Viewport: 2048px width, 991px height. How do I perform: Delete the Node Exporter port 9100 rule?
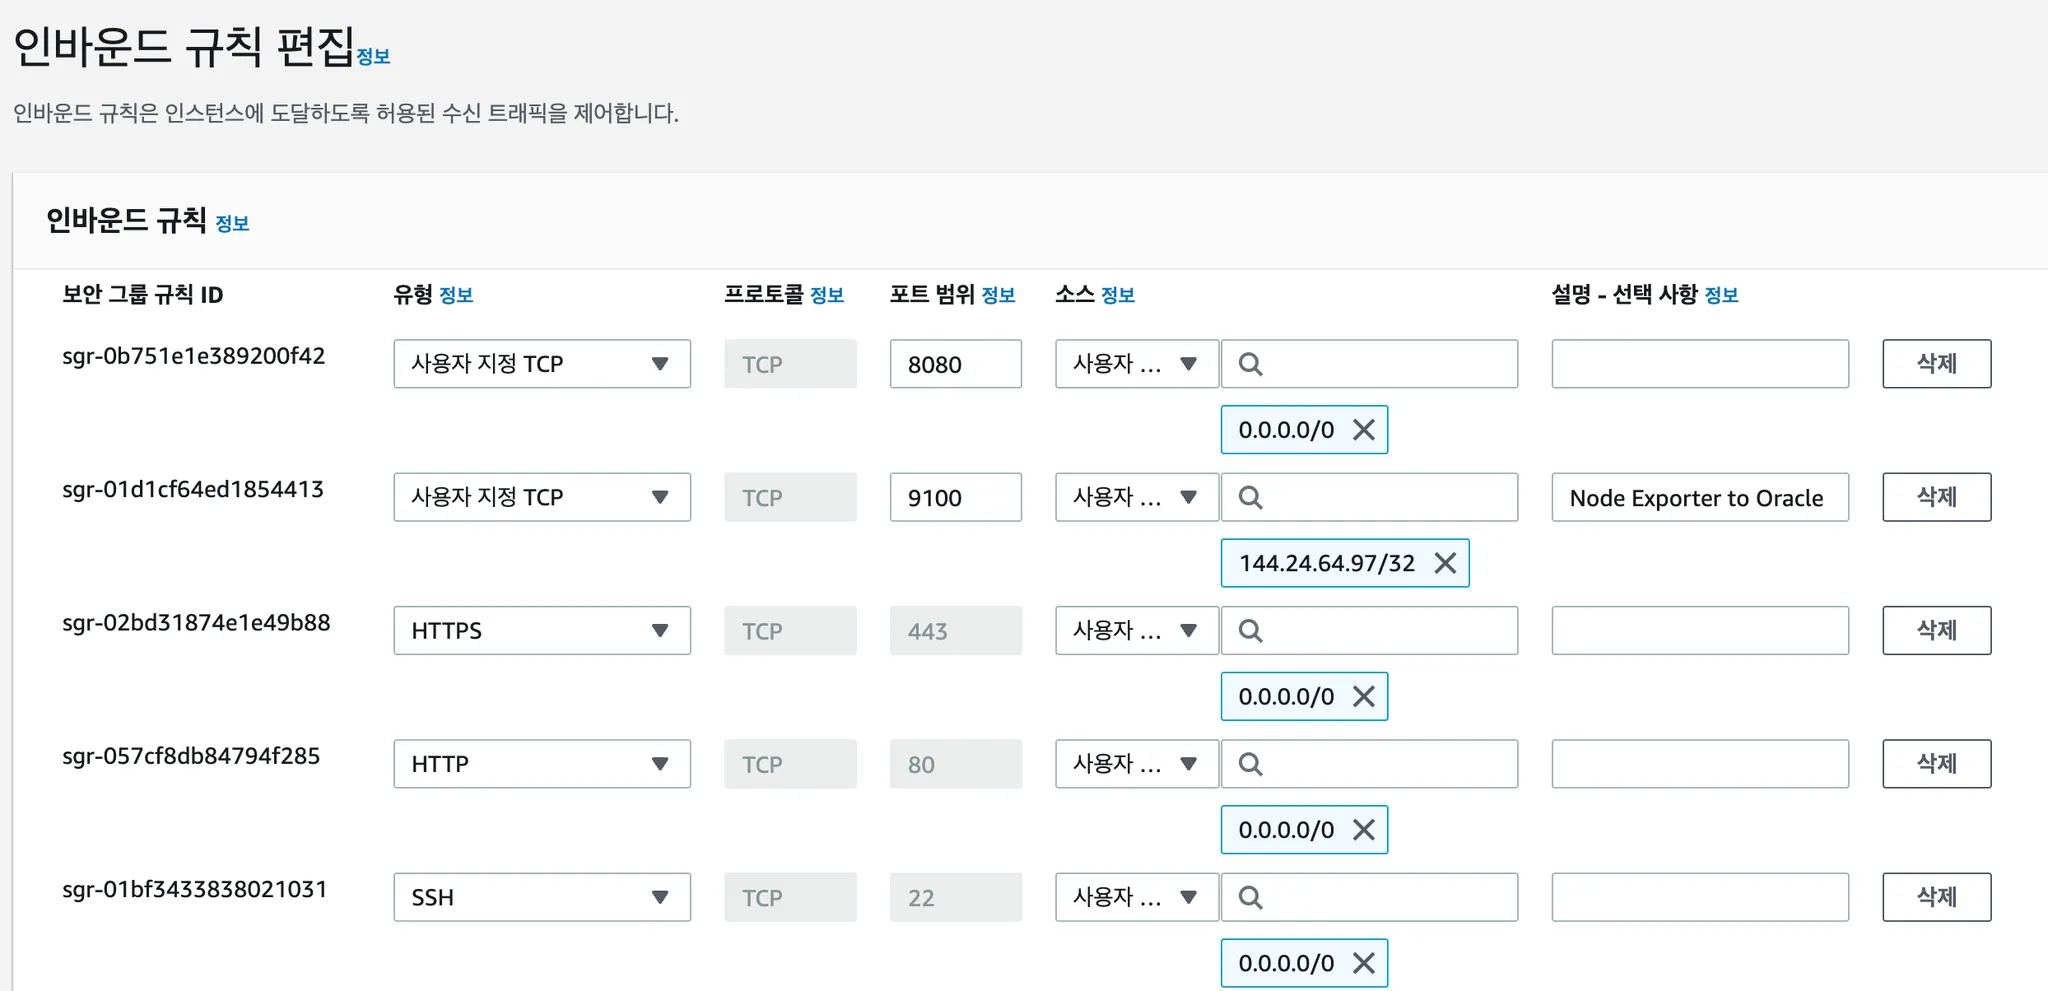[x=1936, y=497]
